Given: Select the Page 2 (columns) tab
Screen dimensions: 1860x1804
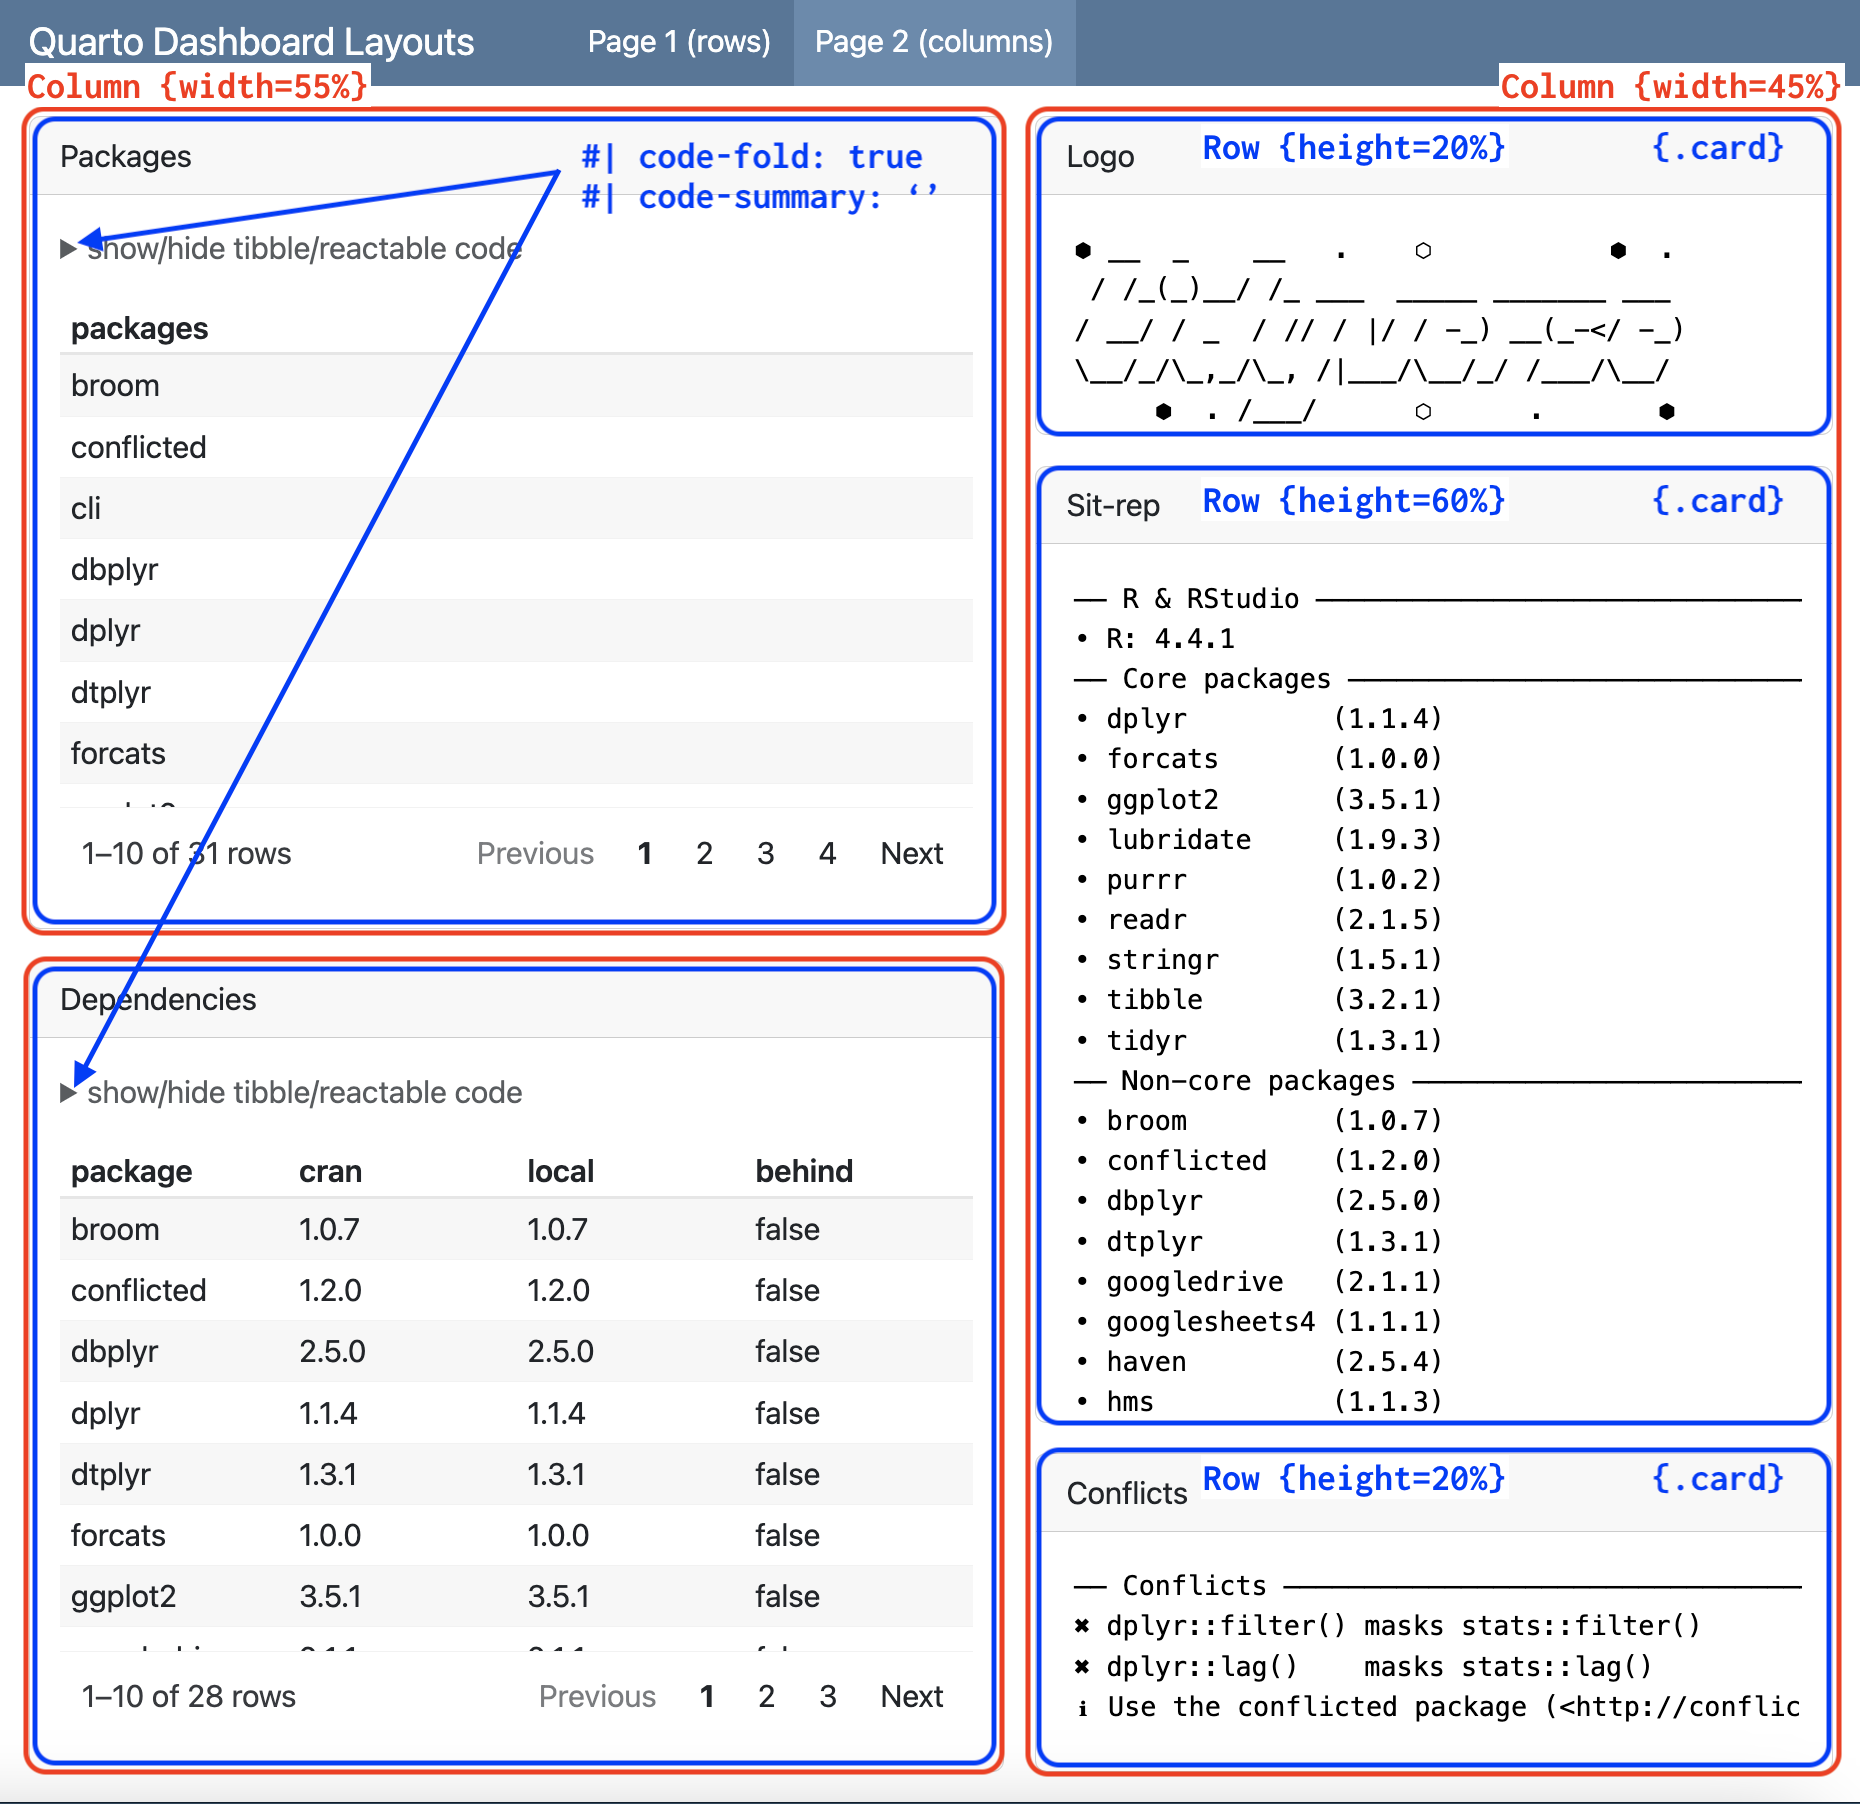Looking at the screenshot, I should (x=934, y=42).
